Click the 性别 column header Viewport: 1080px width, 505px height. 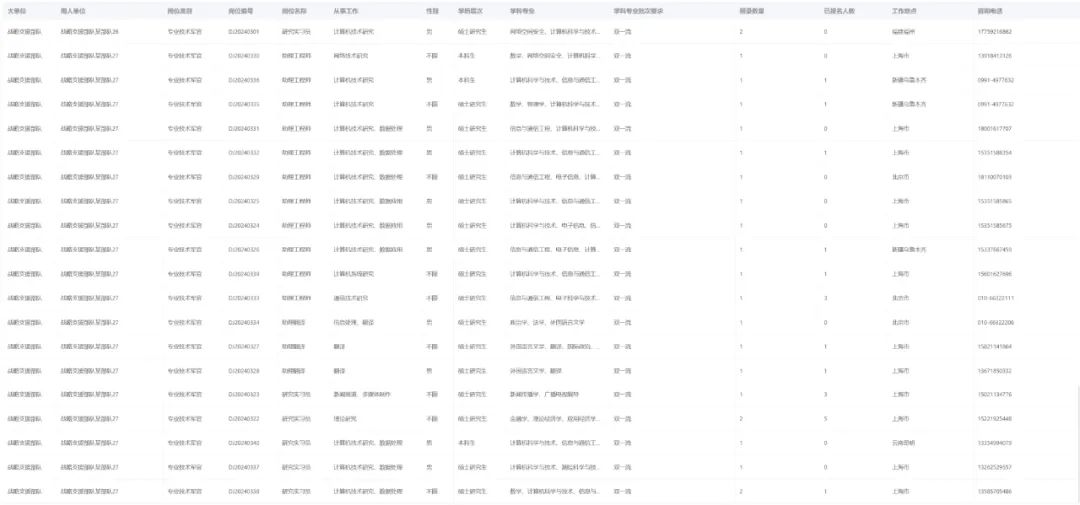431,8
